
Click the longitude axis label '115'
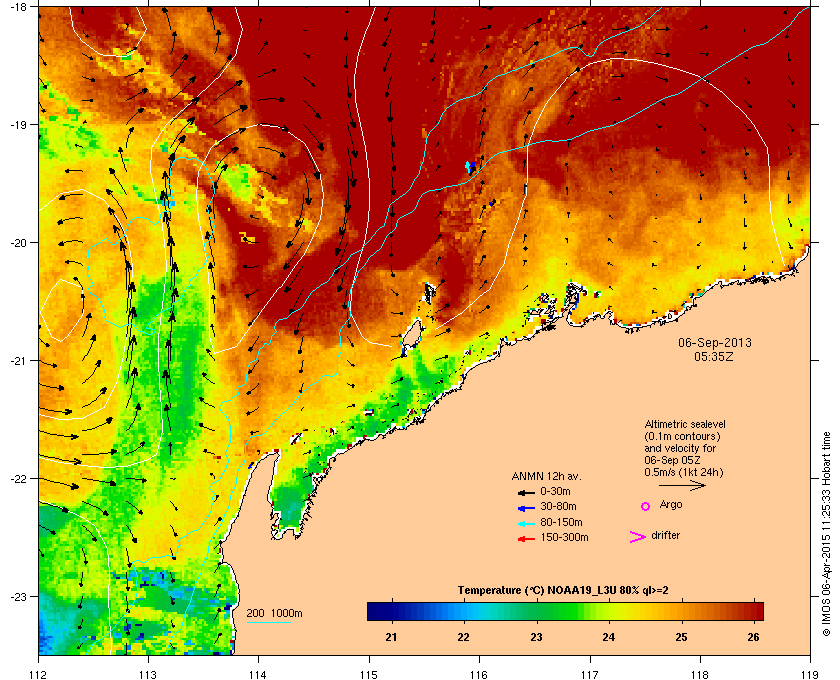pos(369,675)
